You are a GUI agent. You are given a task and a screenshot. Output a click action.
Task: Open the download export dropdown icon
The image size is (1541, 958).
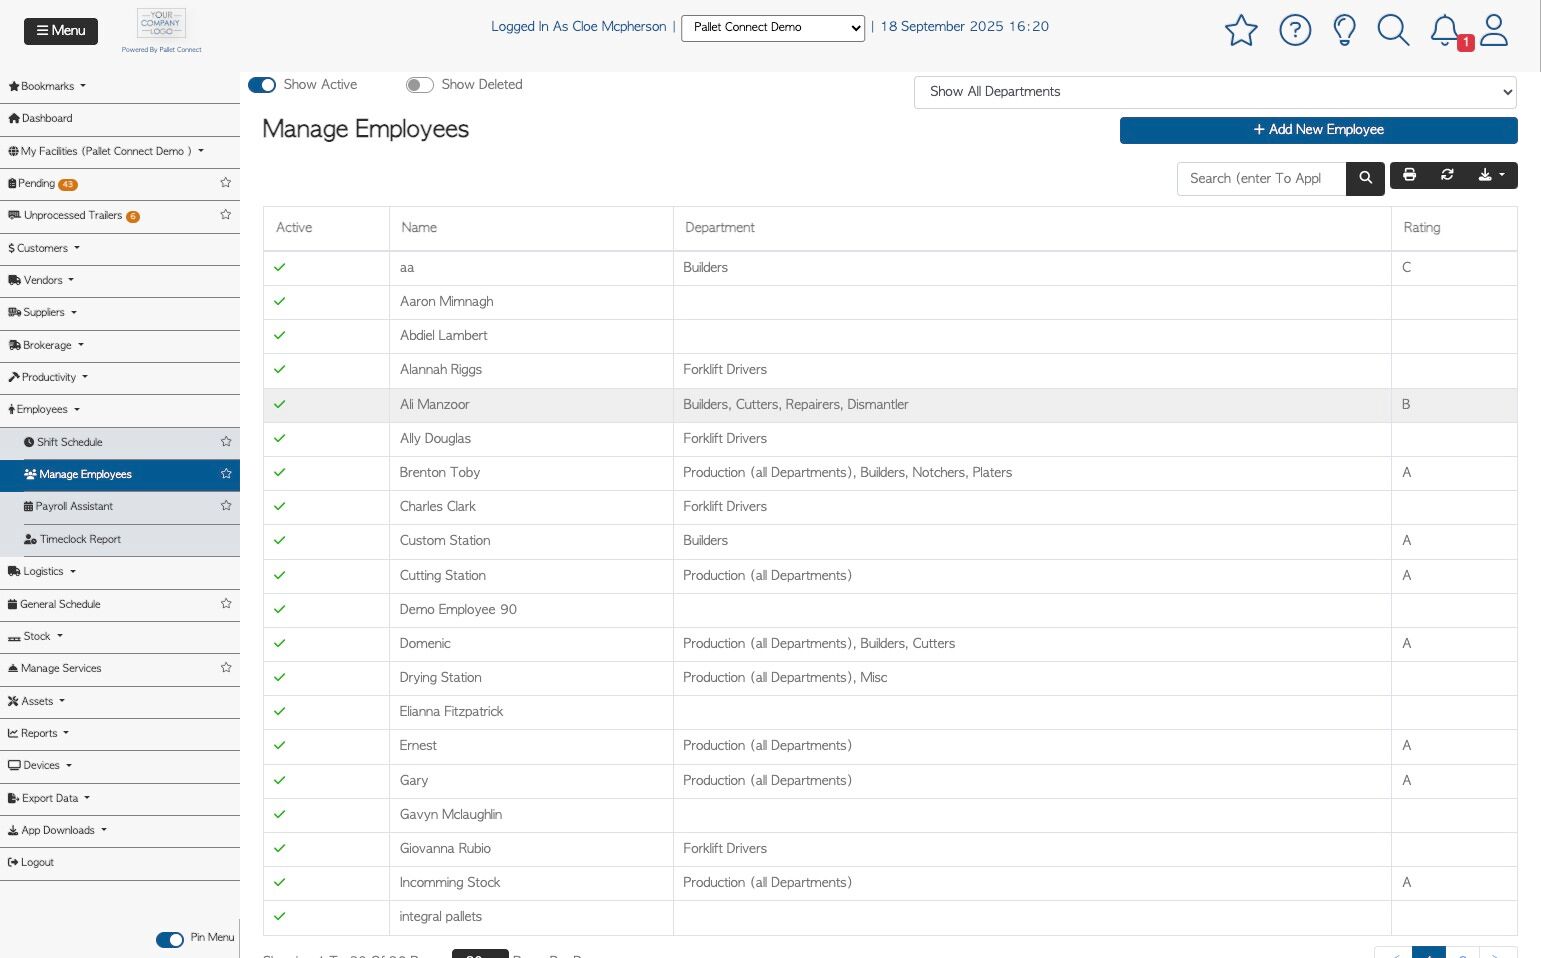[x=1491, y=175]
